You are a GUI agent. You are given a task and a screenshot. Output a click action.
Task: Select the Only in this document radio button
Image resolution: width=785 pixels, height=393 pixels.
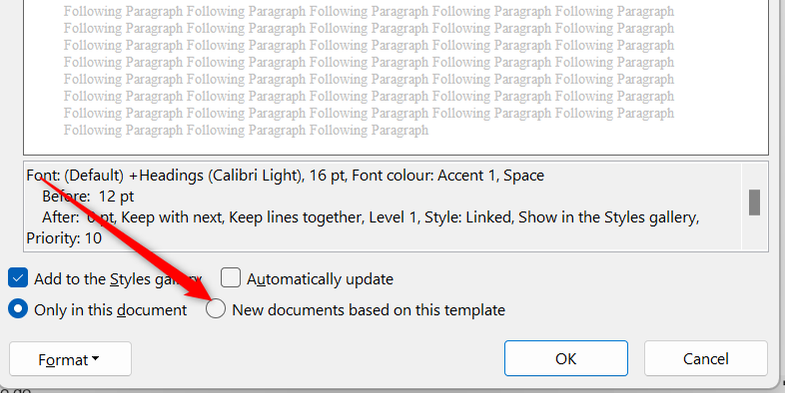(x=18, y=309)
